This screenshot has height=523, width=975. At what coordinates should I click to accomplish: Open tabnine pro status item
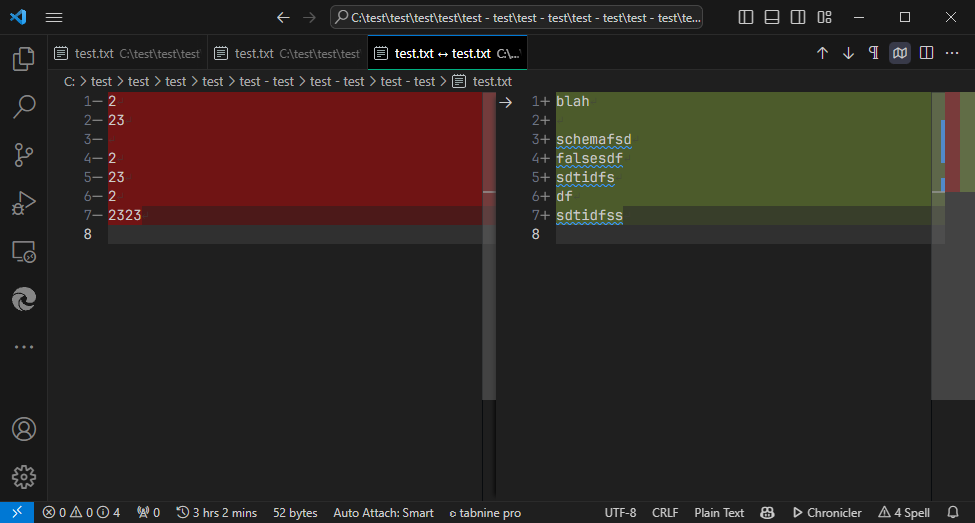(x=485, y=512)
